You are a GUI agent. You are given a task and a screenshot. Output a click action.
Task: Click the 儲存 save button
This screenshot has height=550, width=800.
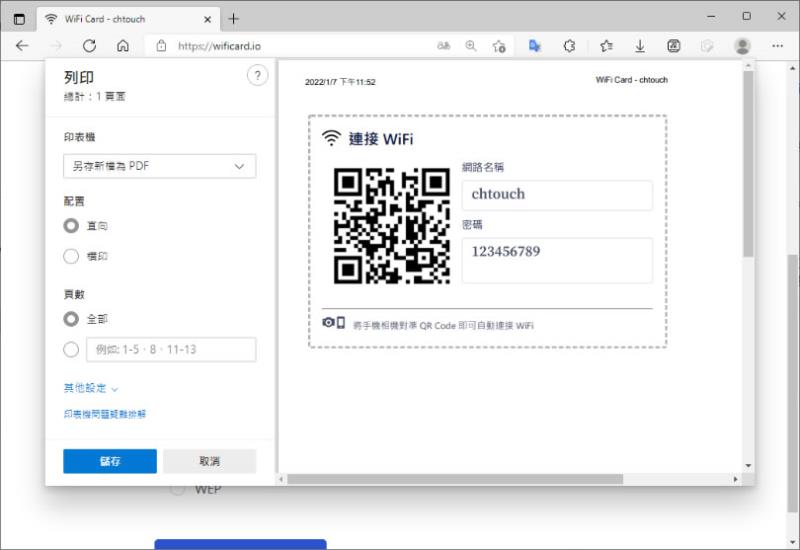point(110,461)
